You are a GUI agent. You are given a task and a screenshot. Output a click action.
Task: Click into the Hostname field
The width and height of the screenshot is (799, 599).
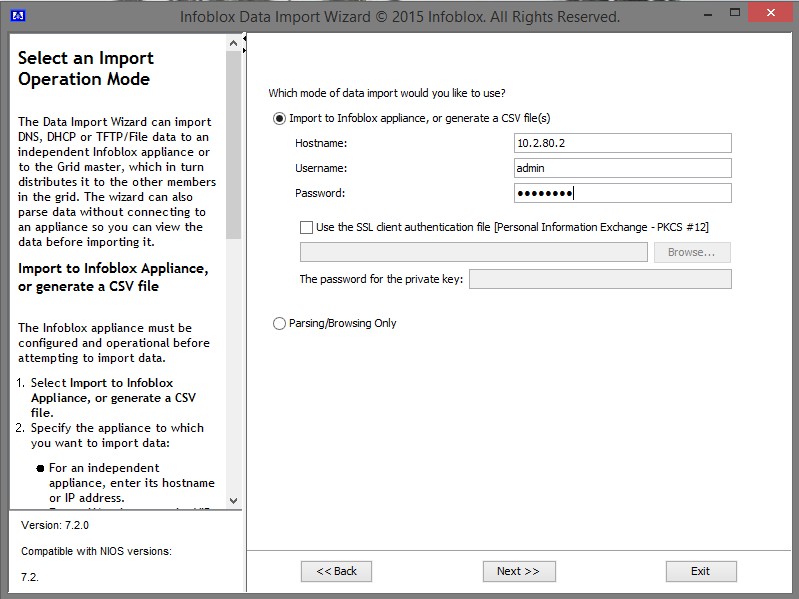622,144
